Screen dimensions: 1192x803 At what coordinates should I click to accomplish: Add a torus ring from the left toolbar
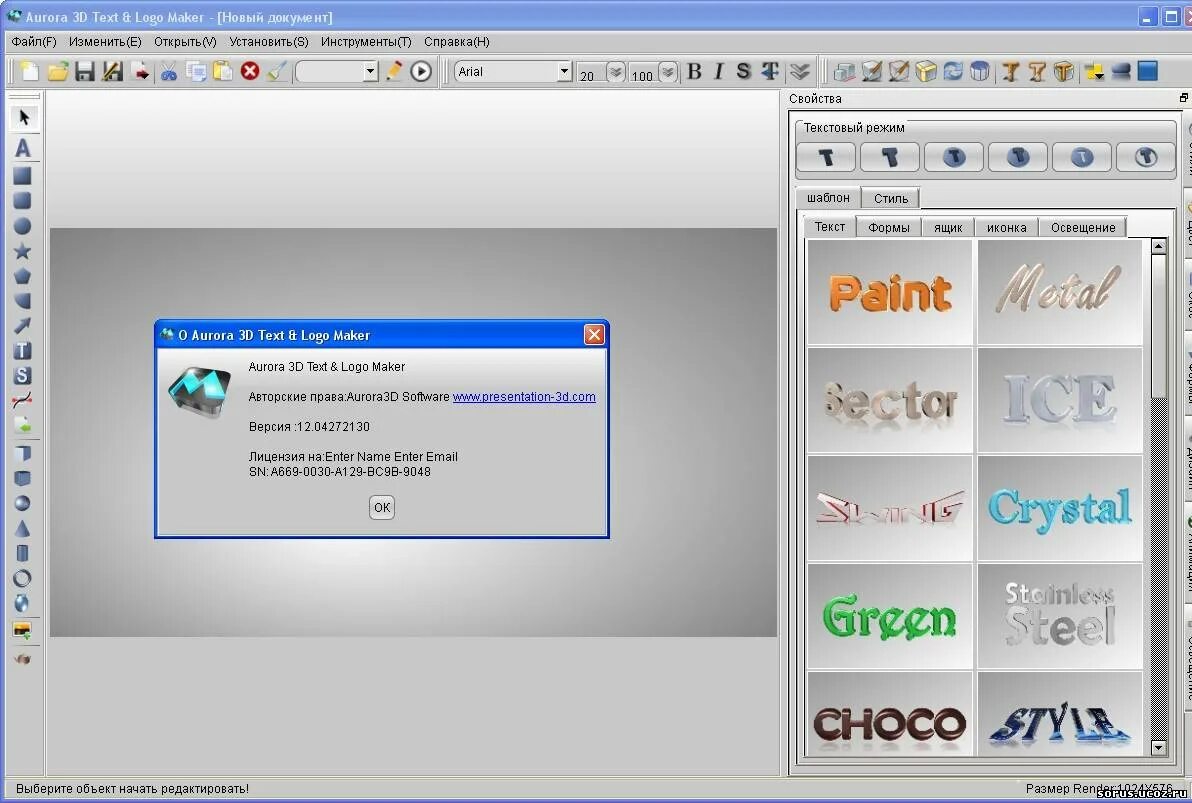tap(23, 578)
